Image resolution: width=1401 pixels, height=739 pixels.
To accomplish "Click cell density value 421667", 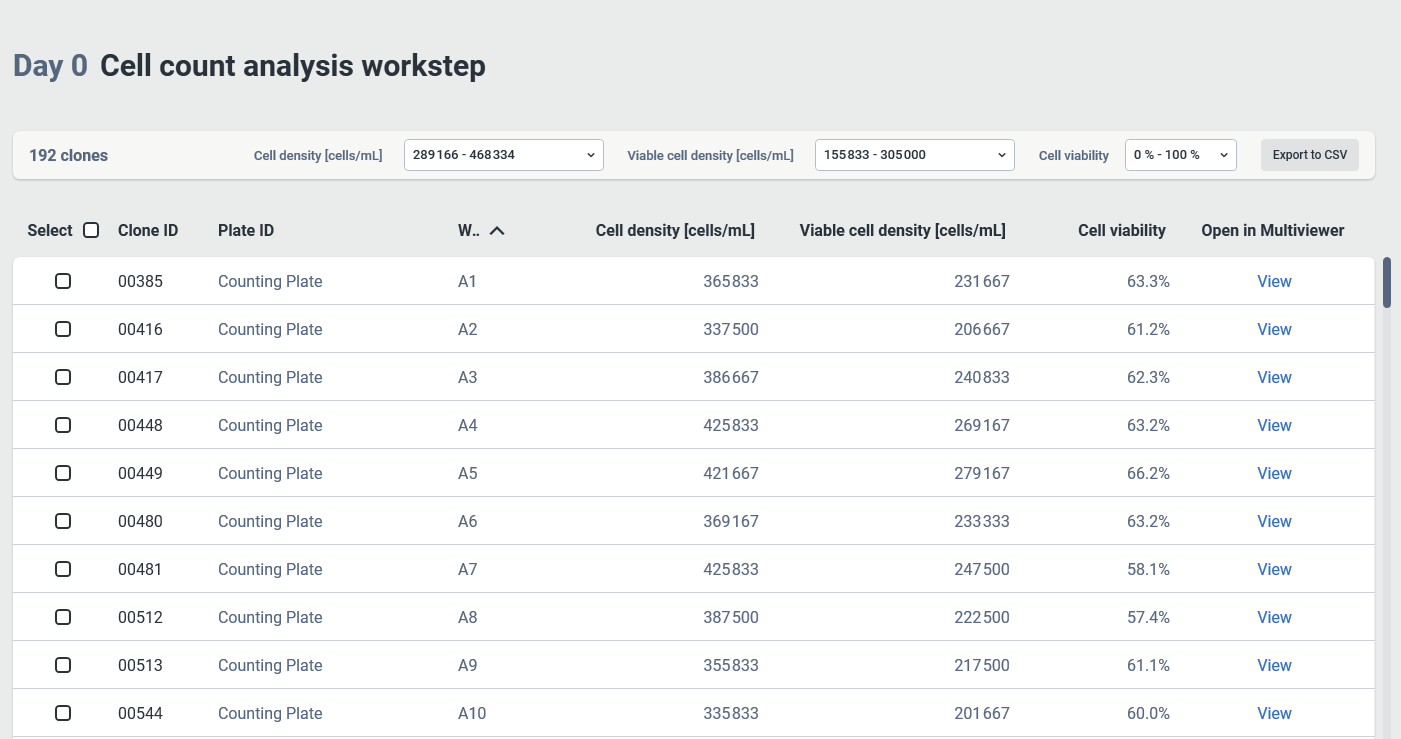I will click(x=731, y=473).
